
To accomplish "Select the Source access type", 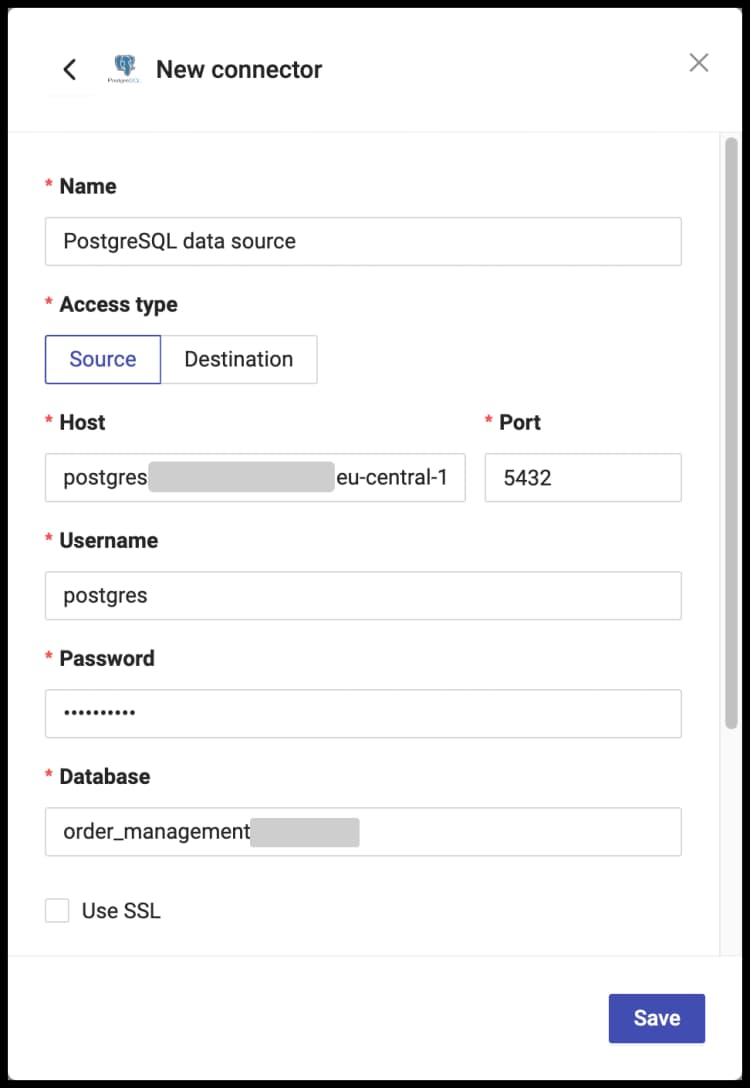I will (x=103, y=359).
